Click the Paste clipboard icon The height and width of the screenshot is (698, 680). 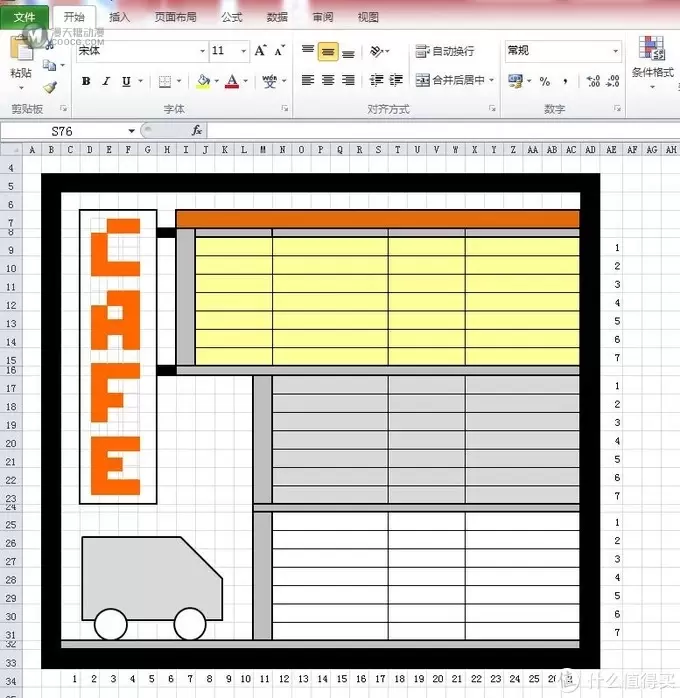click(21, 48)
